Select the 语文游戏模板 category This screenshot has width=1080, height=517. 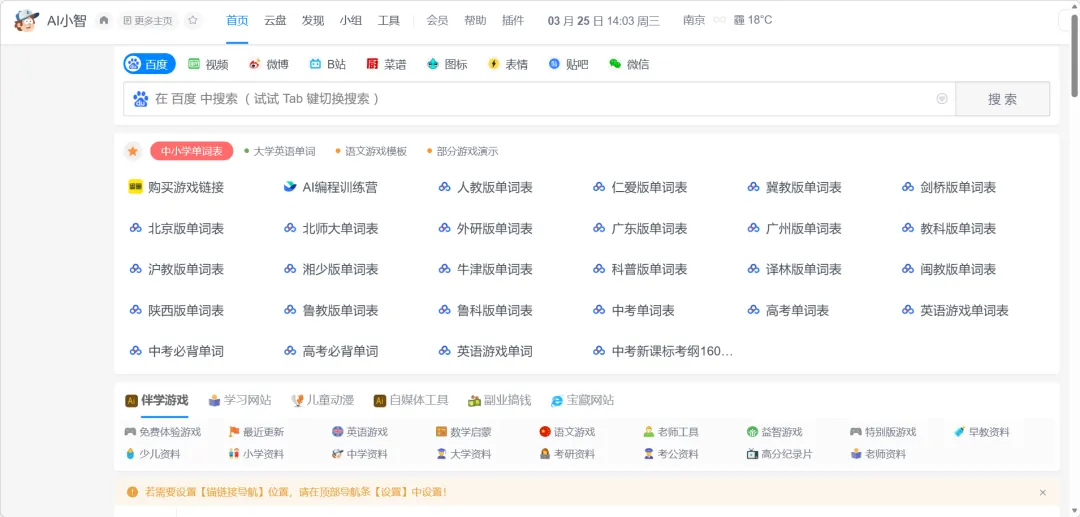(371, 151)
